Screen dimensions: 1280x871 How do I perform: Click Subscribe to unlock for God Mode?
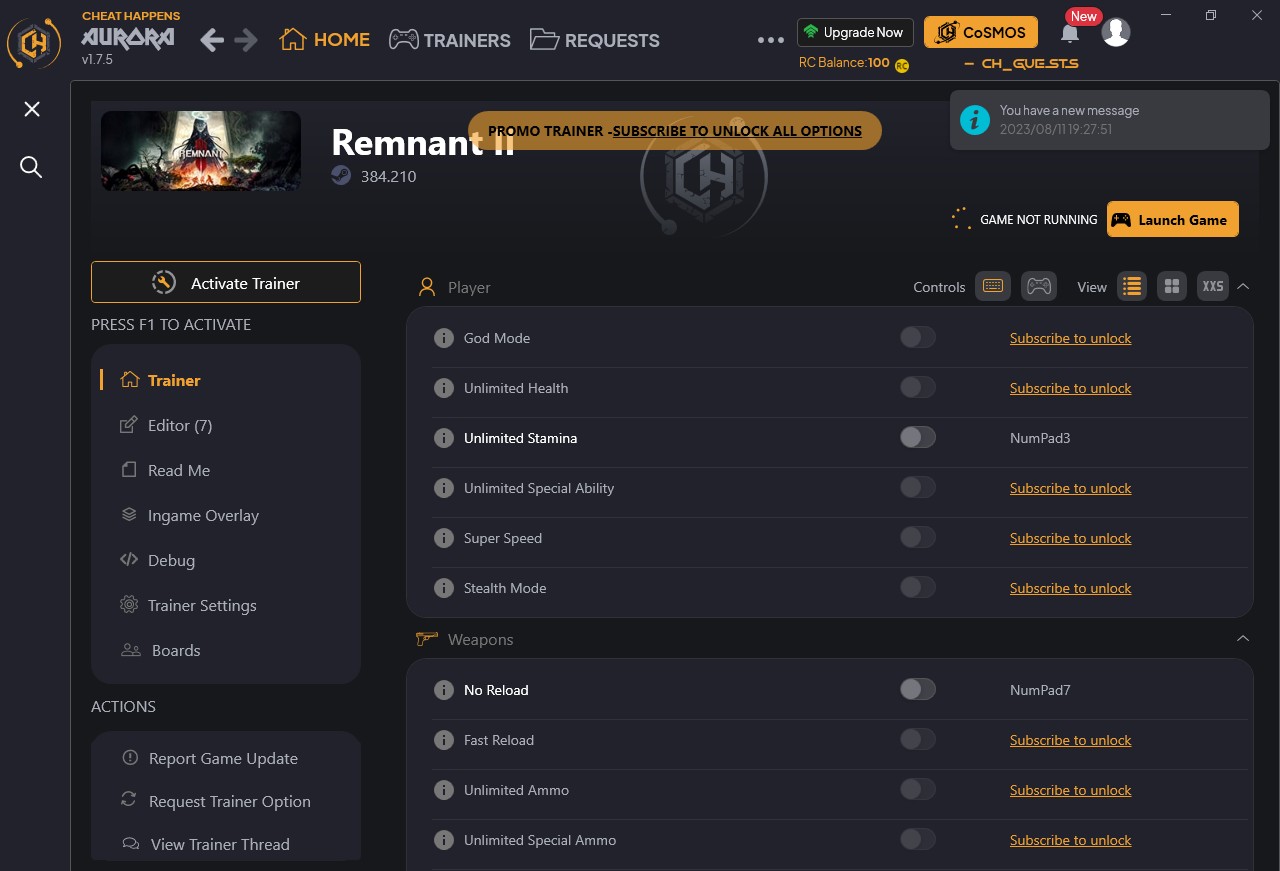1070,338
